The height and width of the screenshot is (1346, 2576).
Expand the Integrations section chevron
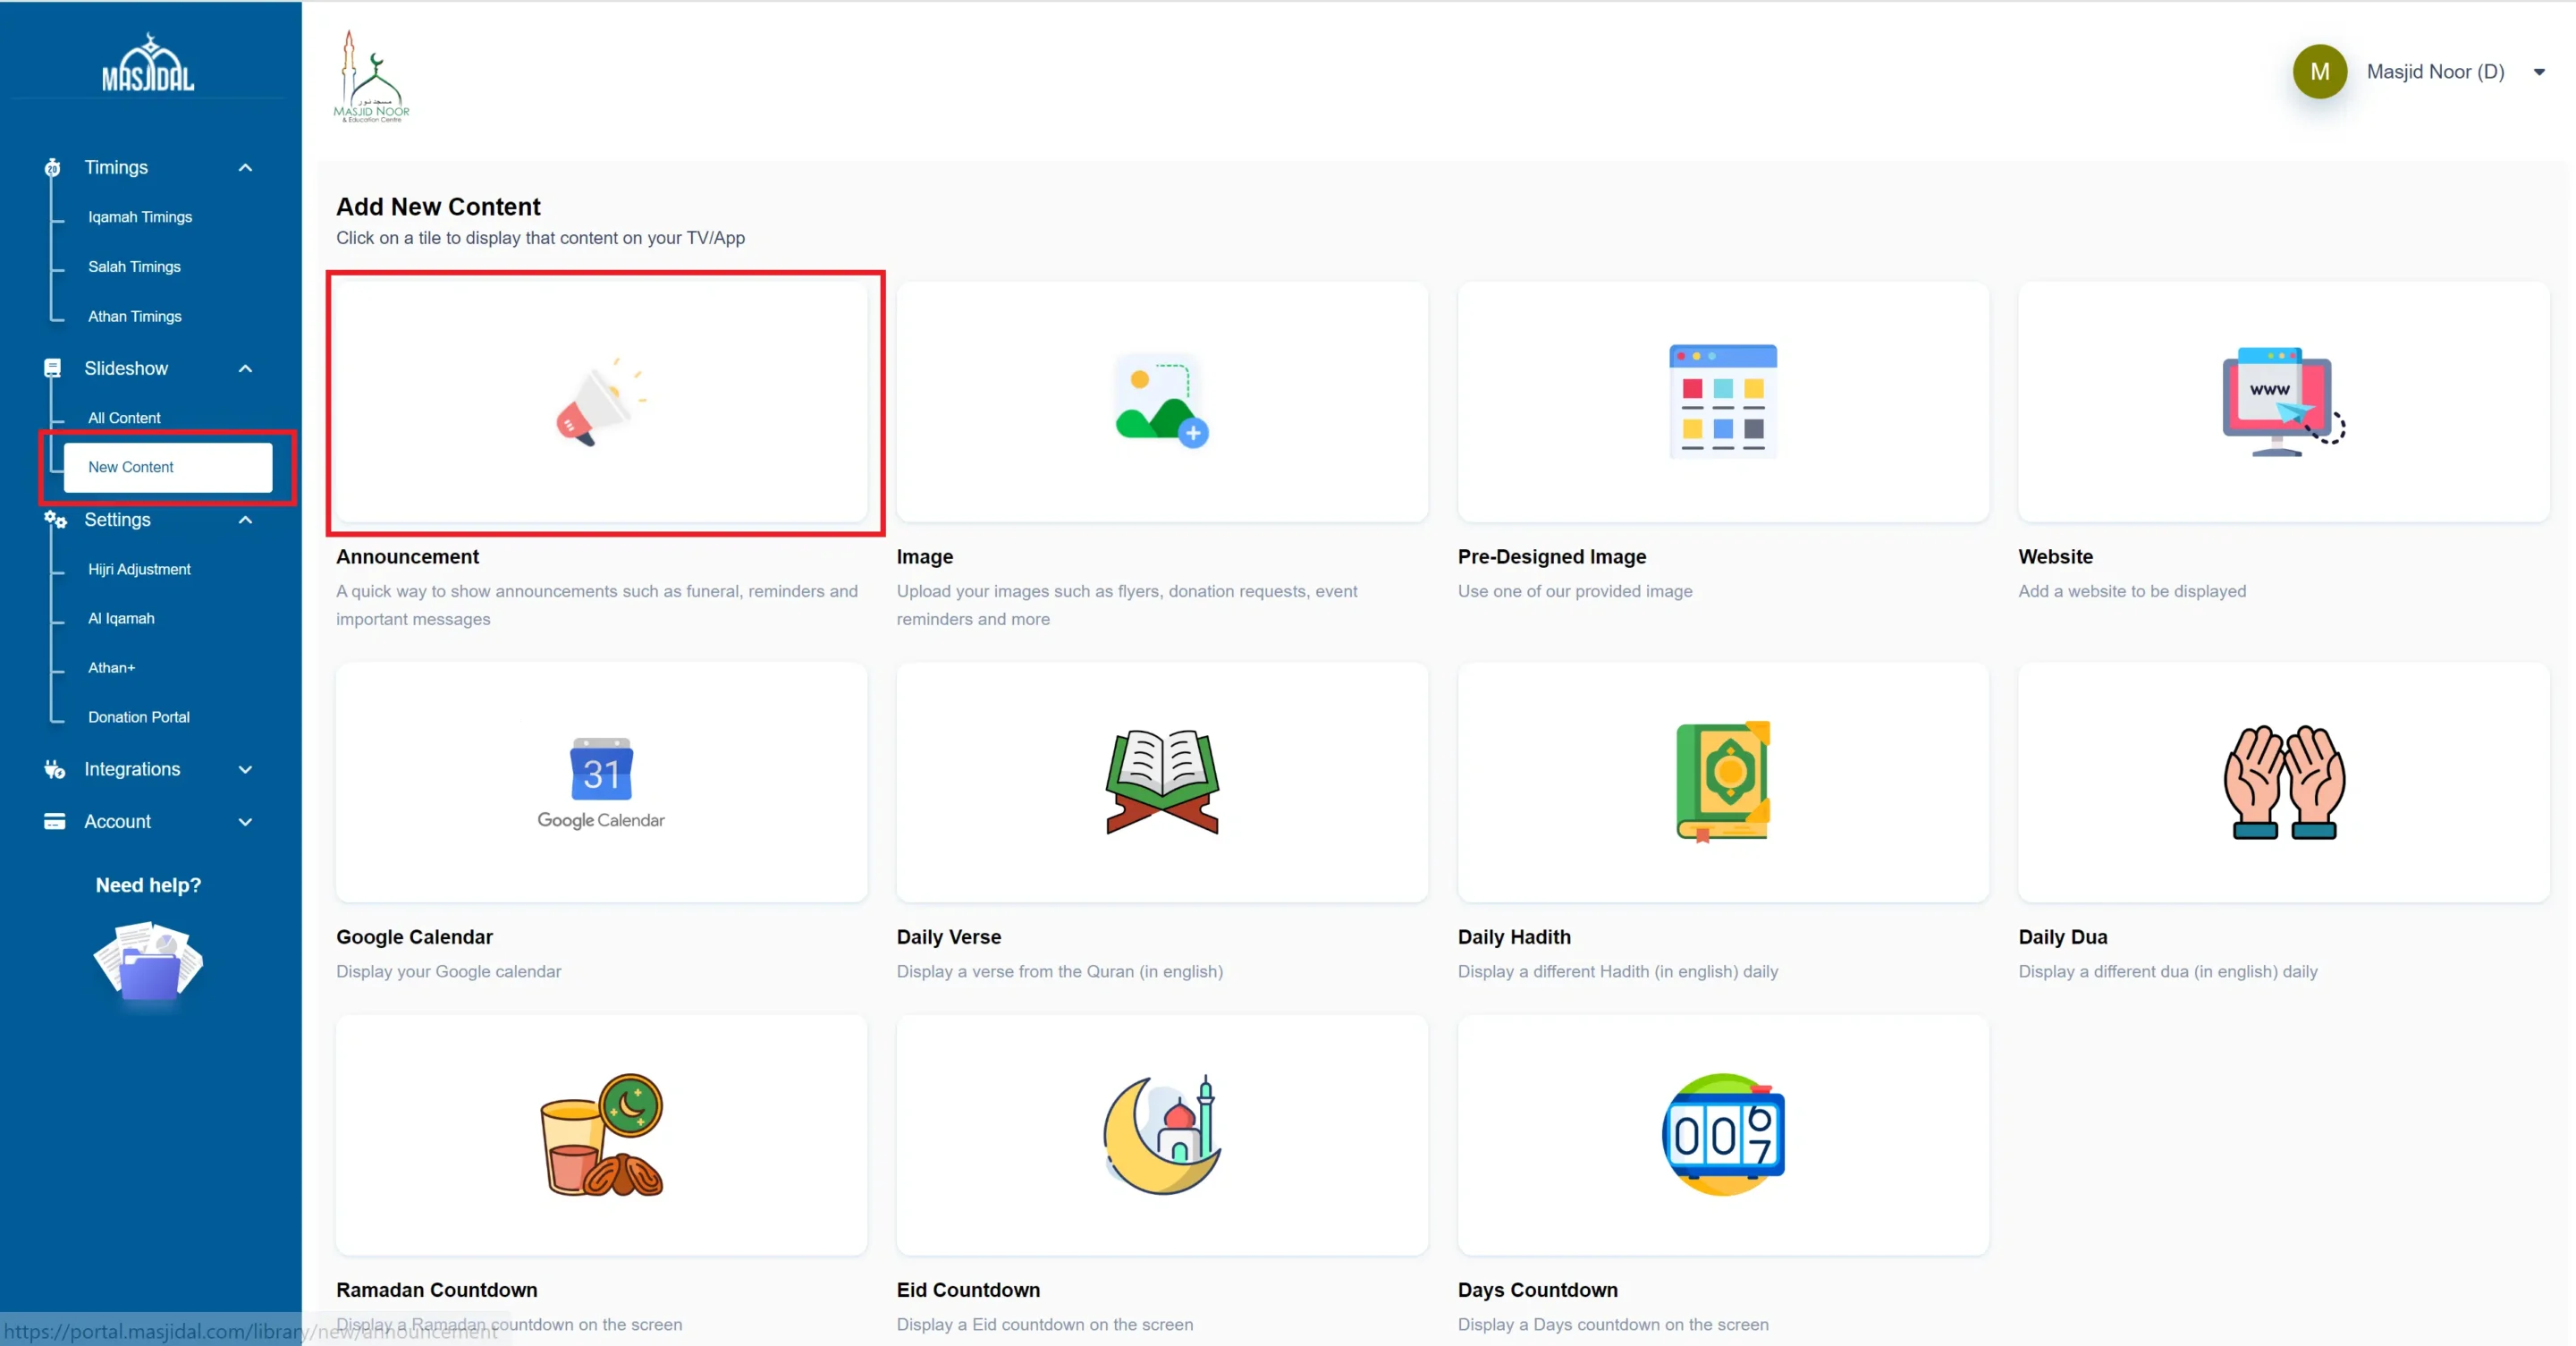[245, 769]
